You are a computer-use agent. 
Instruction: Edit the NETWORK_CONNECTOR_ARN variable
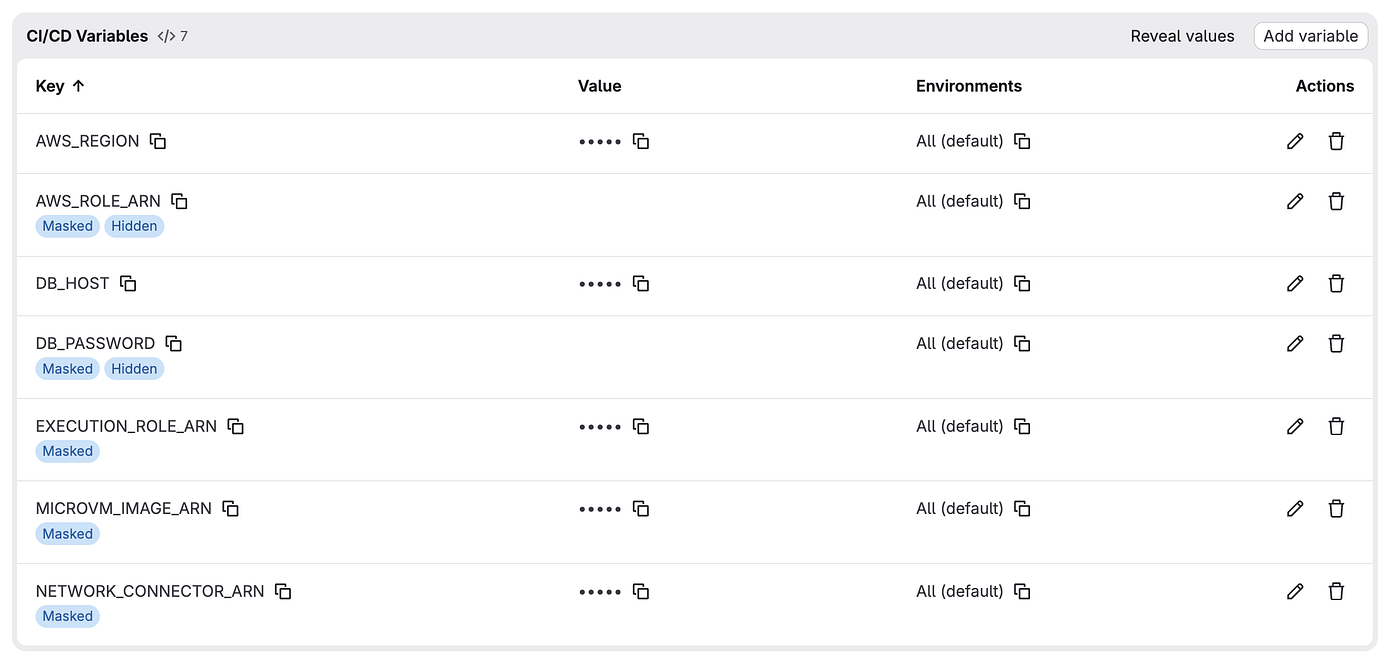[x=1295, y=591]
